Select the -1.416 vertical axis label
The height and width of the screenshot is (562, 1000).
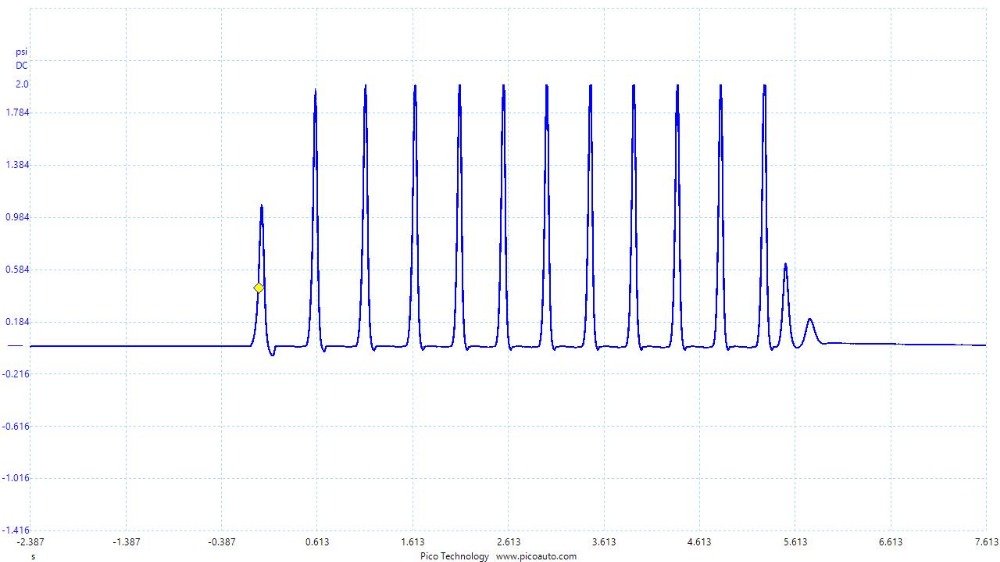[x=18, y=530]
